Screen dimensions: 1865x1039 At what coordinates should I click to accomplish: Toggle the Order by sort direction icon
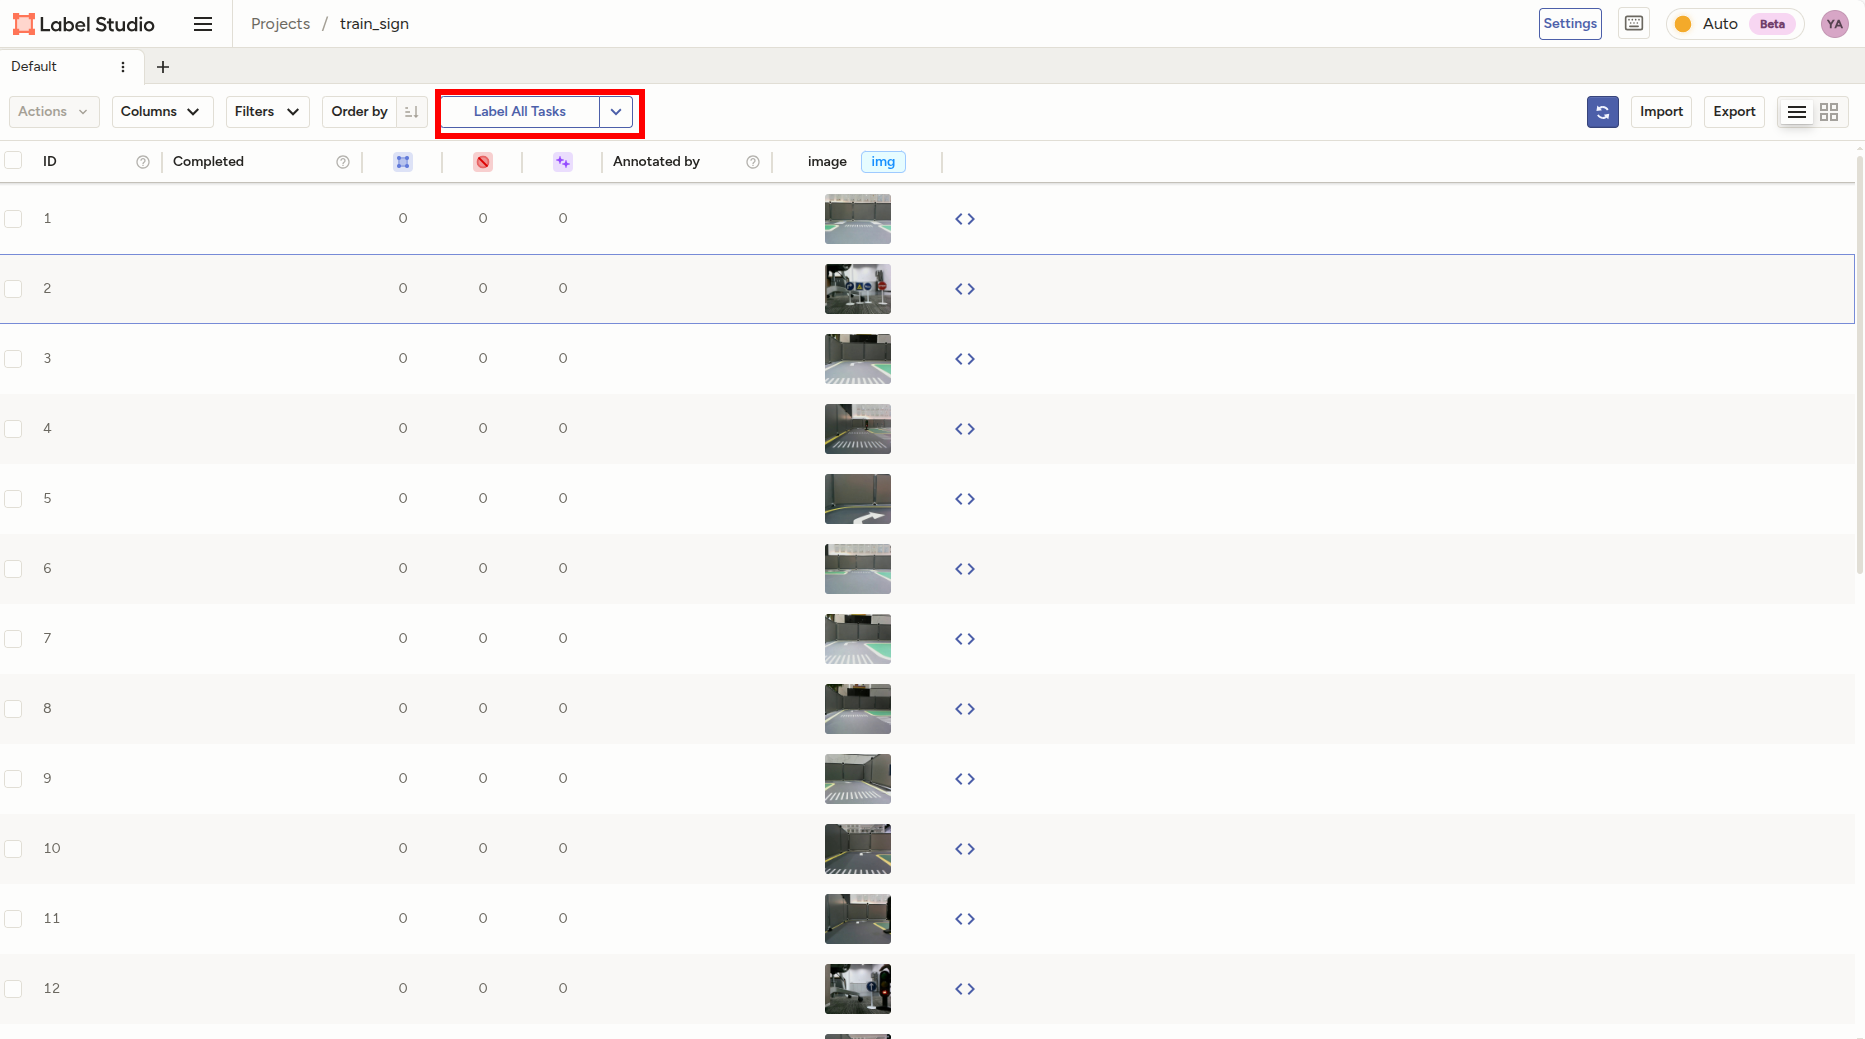point(412,112)
